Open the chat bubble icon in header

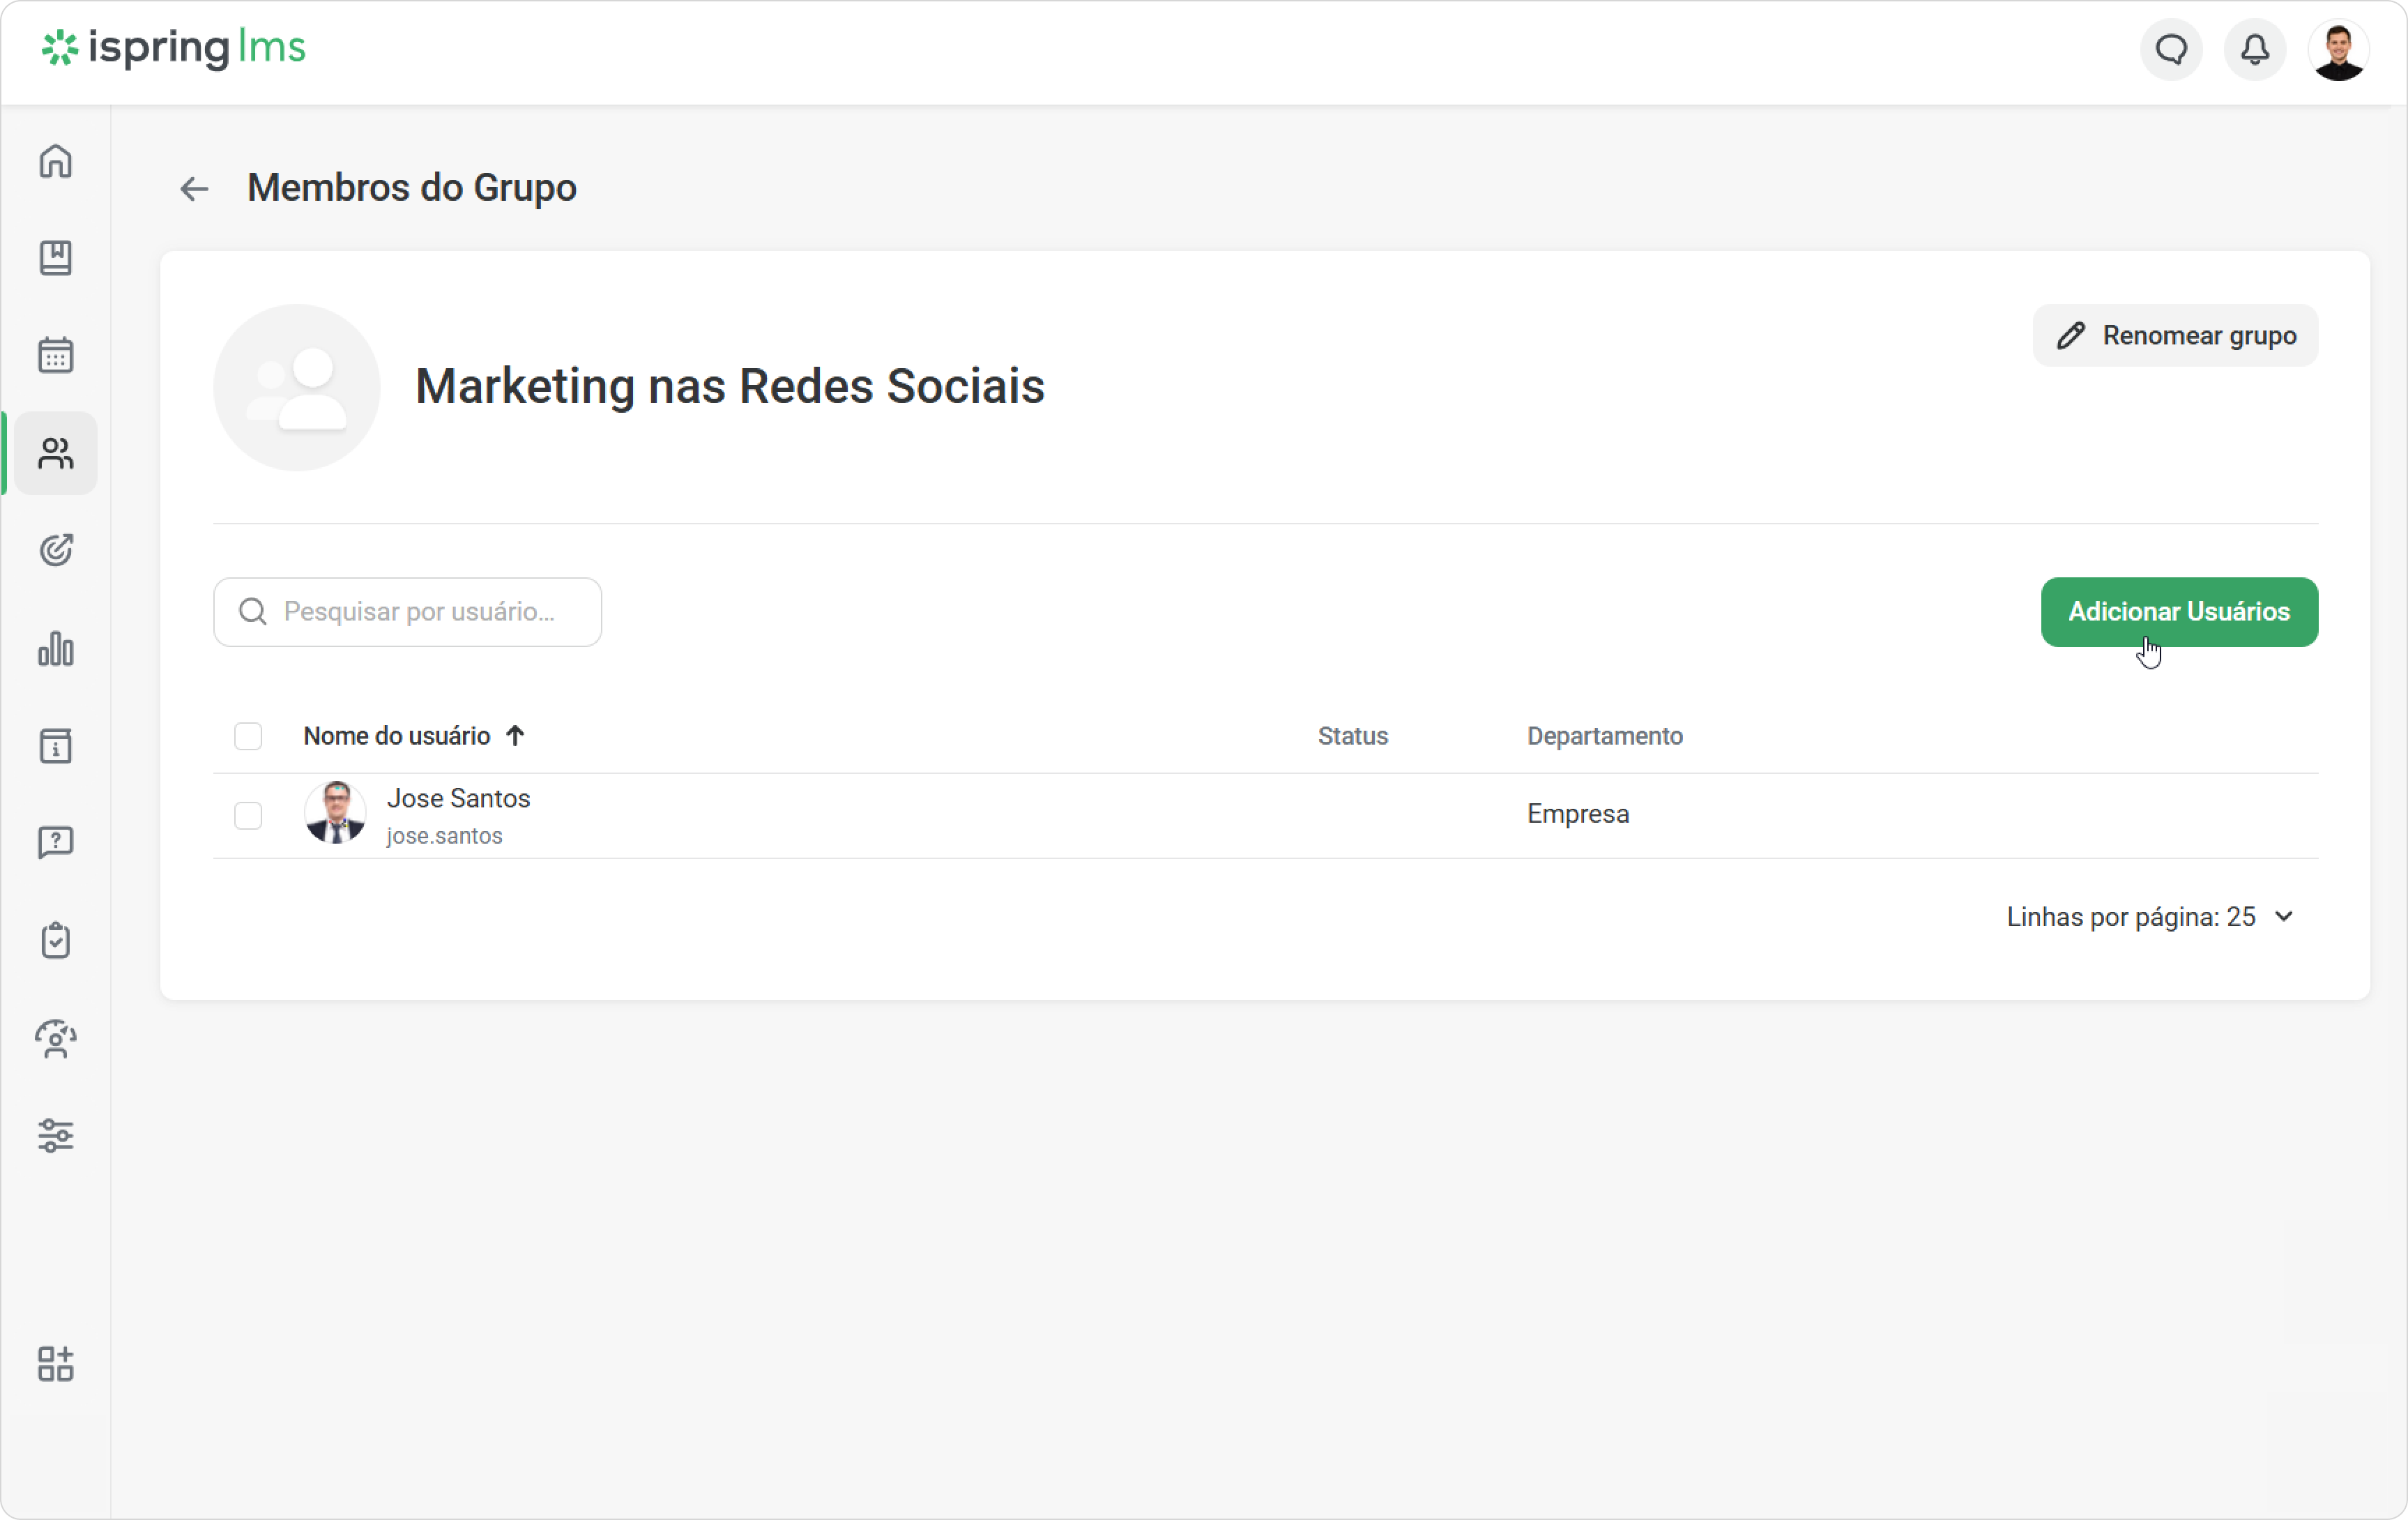tap(2171, 49)
